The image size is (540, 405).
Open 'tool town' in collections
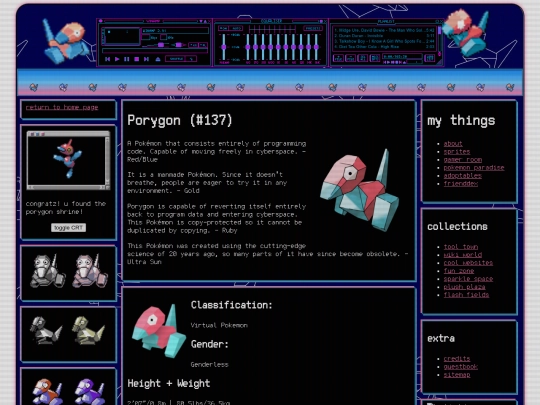click(460, 247)
